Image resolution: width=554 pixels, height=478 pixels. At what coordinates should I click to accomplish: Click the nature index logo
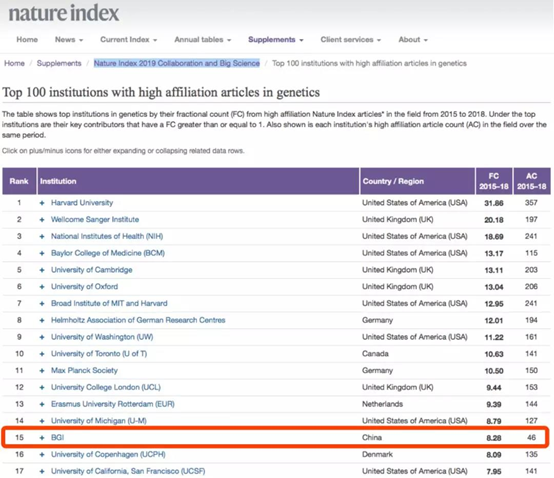pyautogui.click(x=64, y=13)
